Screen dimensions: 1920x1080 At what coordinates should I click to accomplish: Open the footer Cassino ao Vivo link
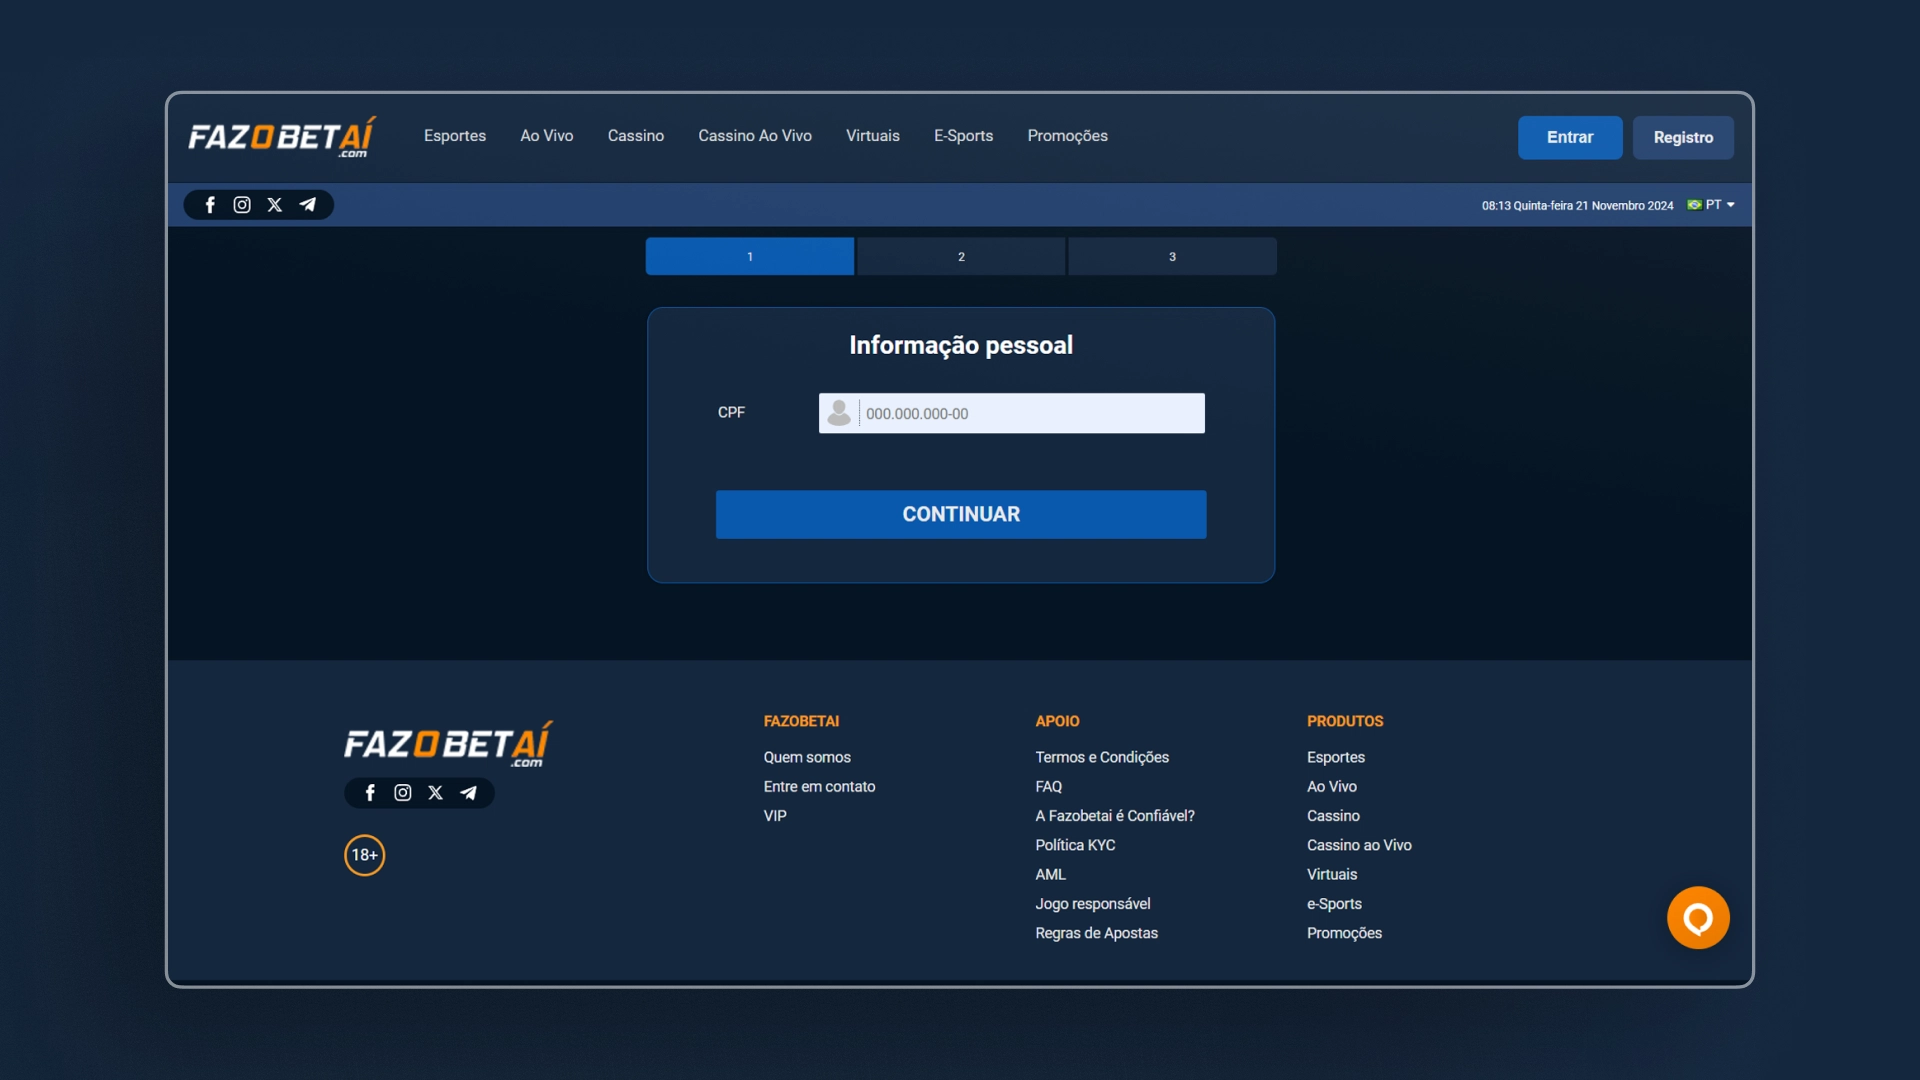coord(1359,845)
